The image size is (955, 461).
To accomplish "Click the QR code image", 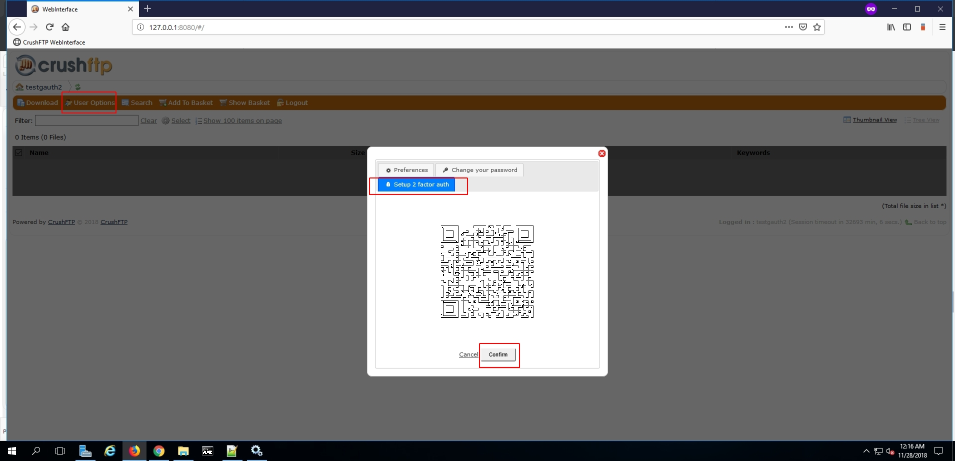I will pos(487,271).
